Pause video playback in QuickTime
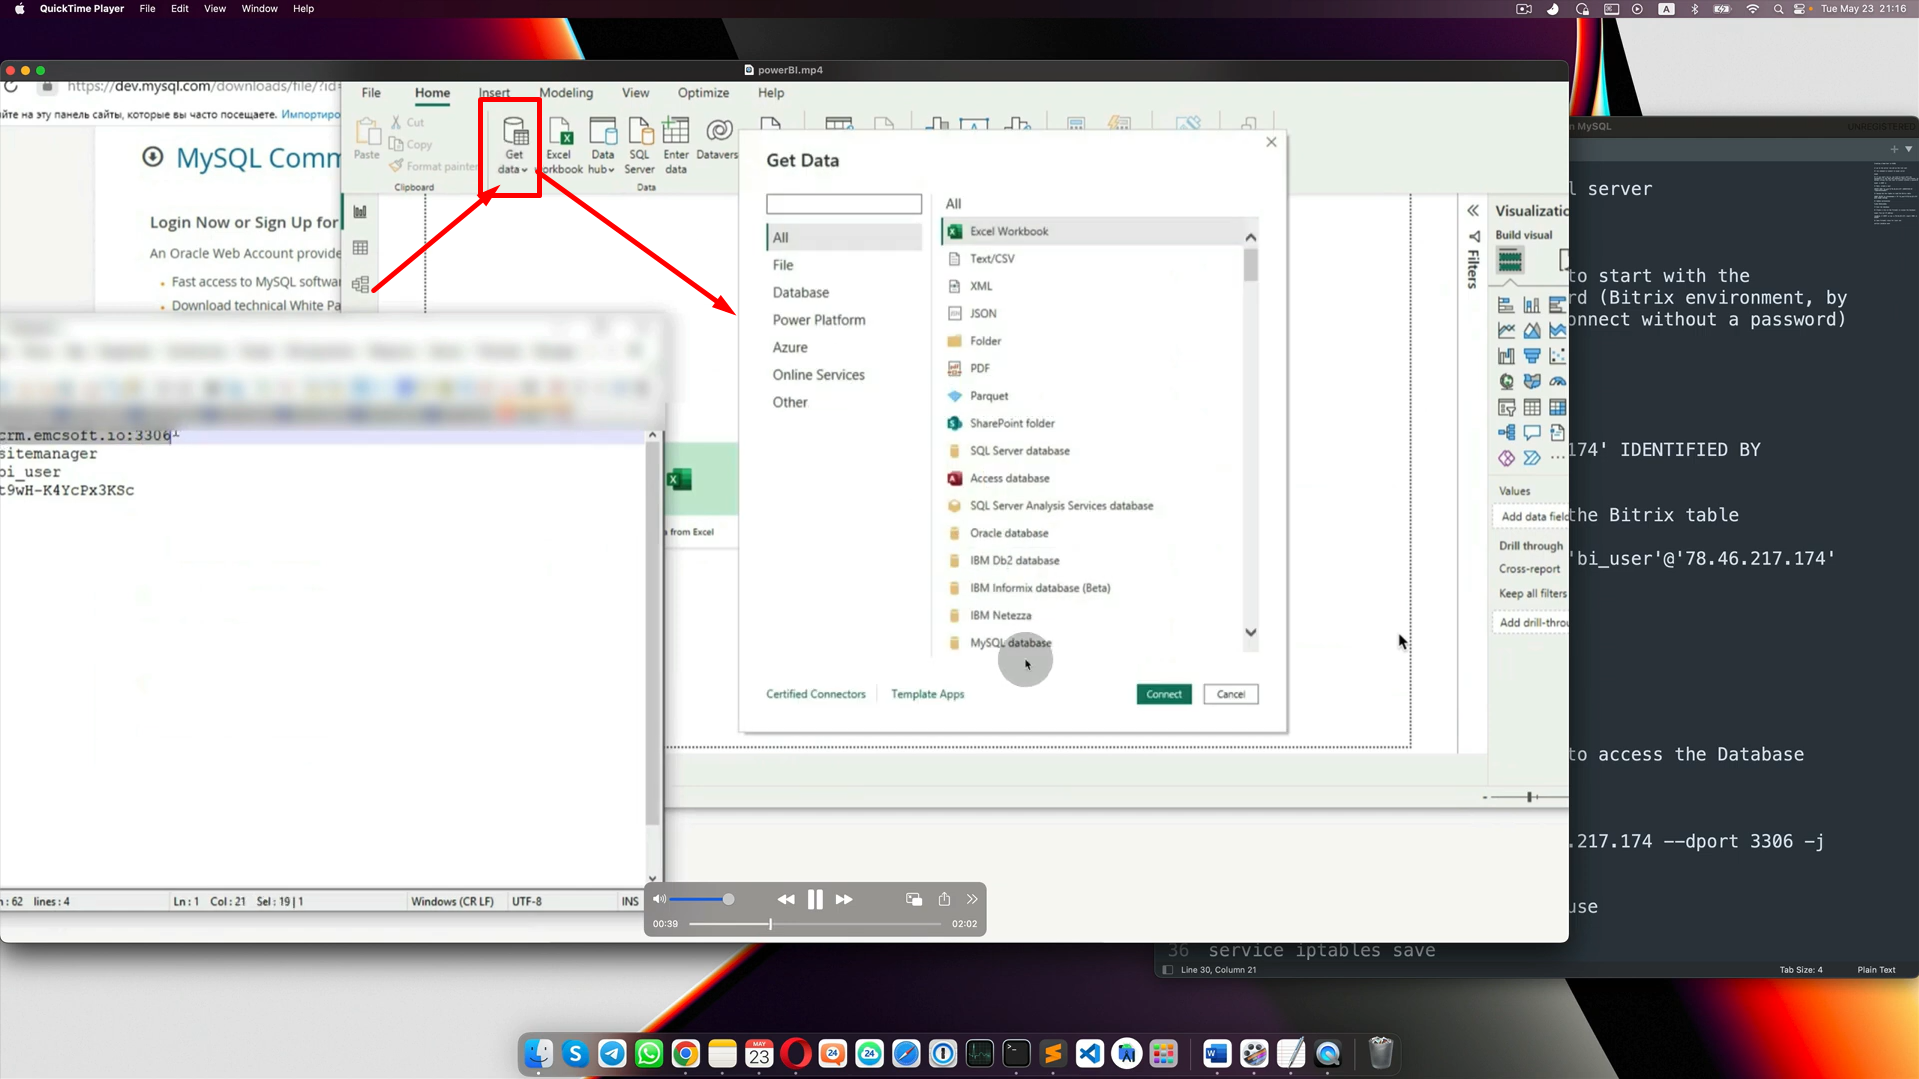Viewport: 1919px width, 1079px height. tap(815, 899)
